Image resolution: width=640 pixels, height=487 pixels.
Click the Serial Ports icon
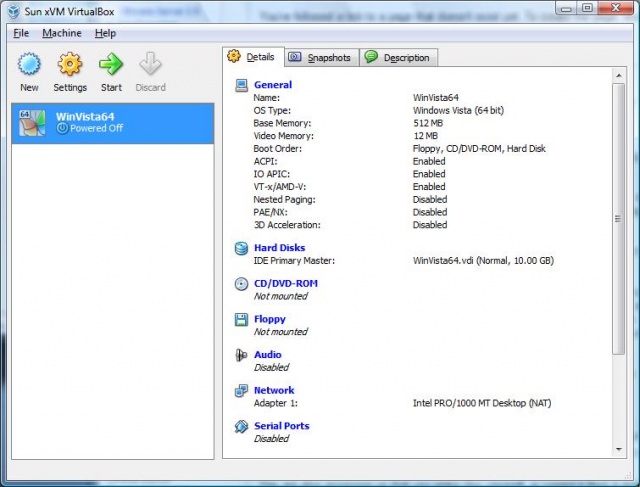241,427
